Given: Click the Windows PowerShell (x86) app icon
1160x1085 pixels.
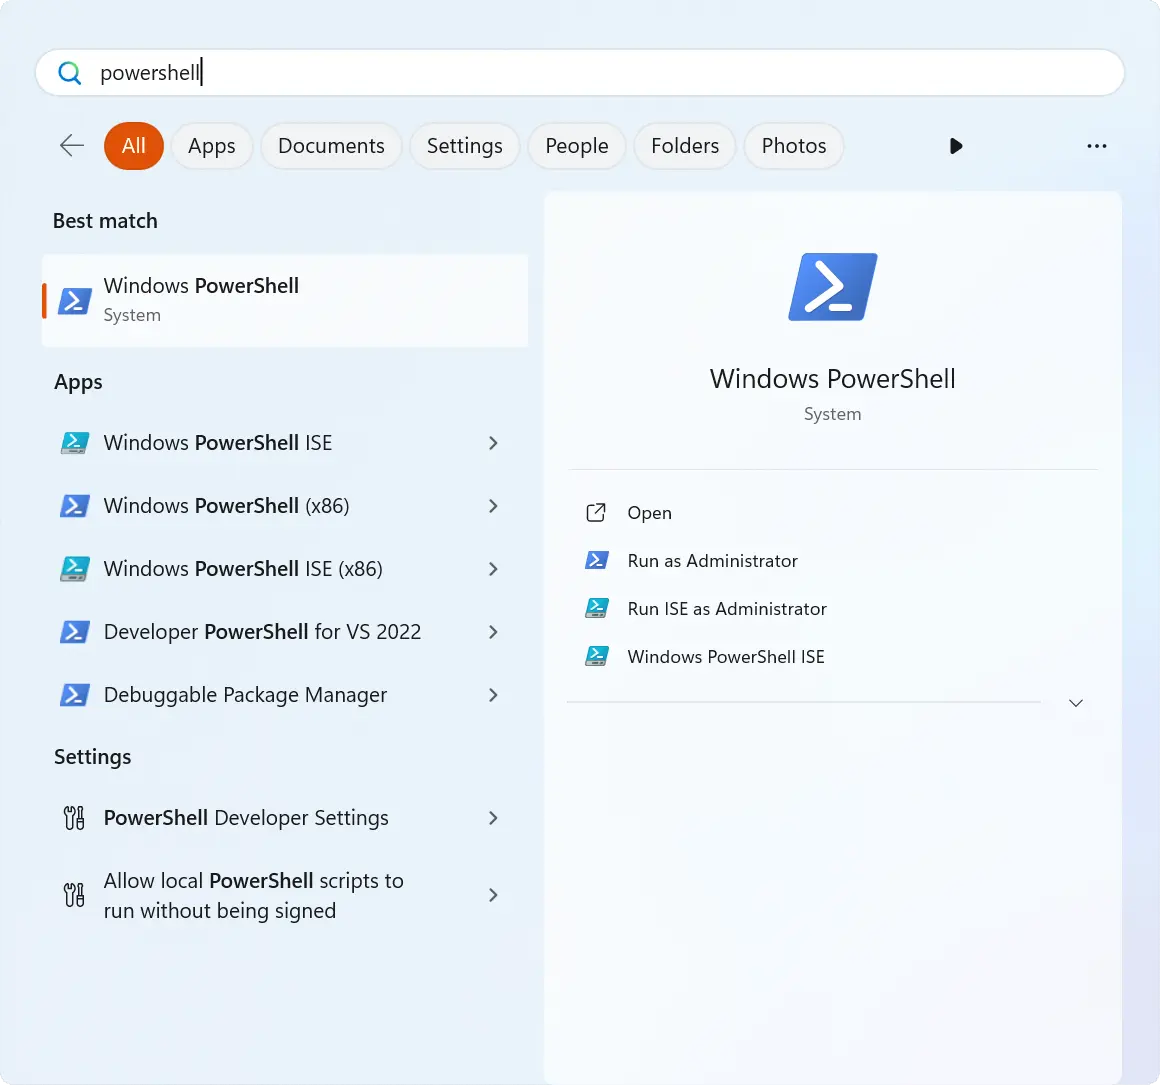Looking at the screenshot, I should (75, 506).
